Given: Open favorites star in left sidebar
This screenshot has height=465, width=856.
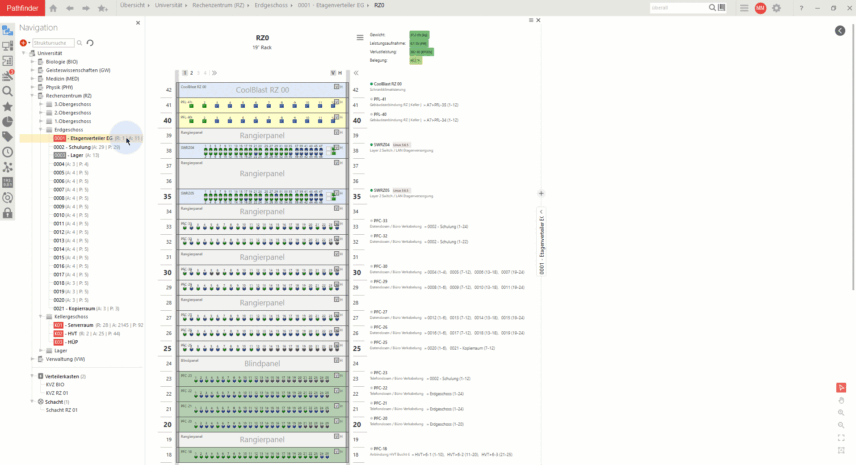Looking at the screenshot, I should 8,106.
